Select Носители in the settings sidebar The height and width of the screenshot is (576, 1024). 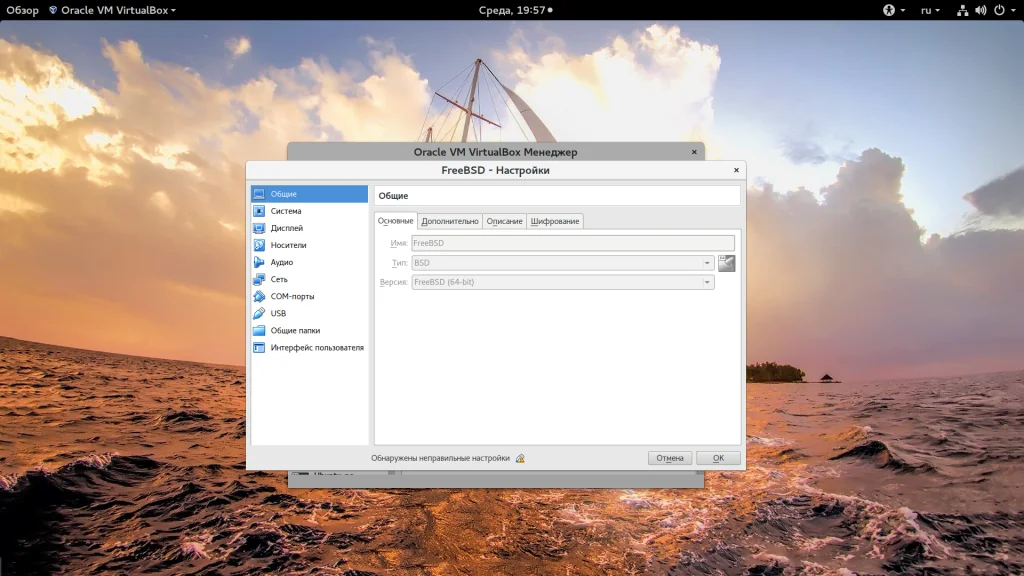[x=288, y=245]
